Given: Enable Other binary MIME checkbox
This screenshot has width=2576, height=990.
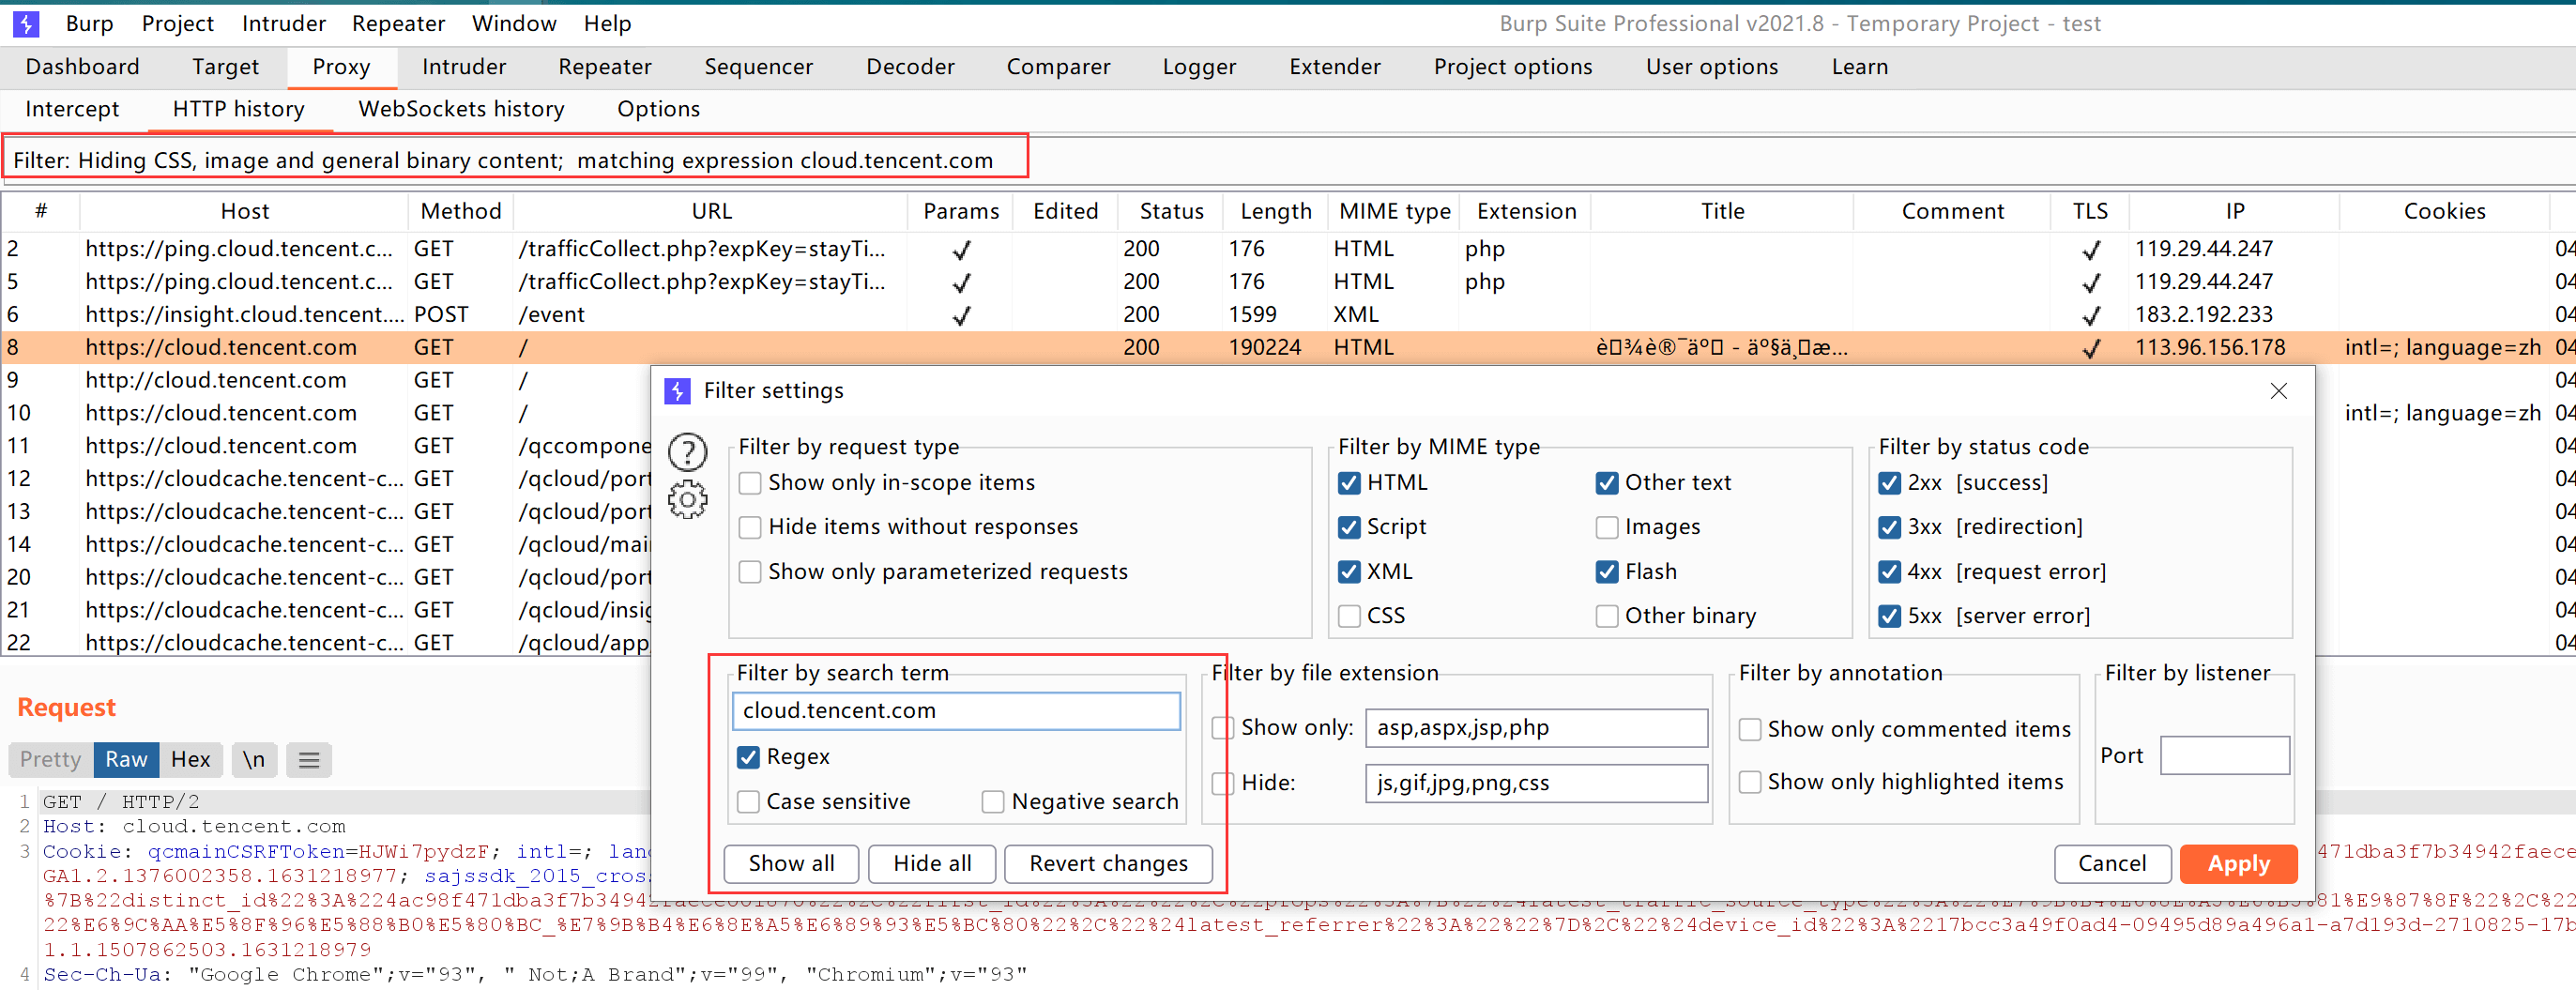Looking at the screenshot, I should (1607, 616).
